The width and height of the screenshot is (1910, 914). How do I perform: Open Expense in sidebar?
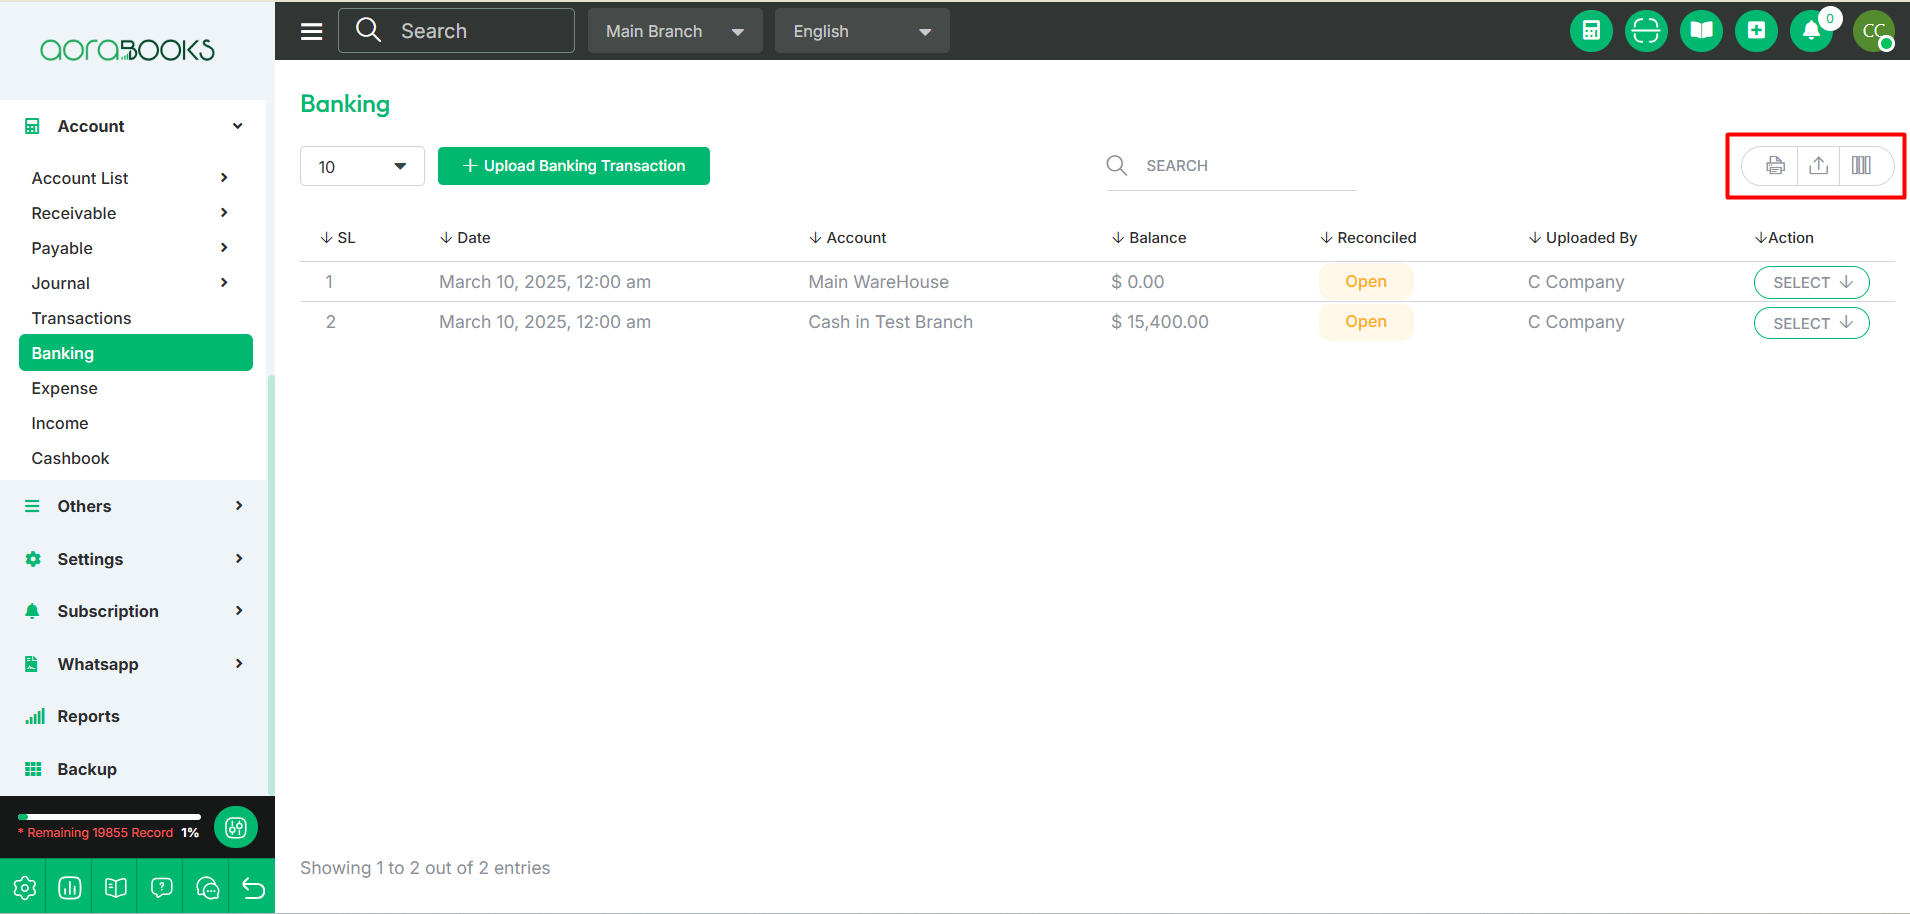(x=64, y=388)
